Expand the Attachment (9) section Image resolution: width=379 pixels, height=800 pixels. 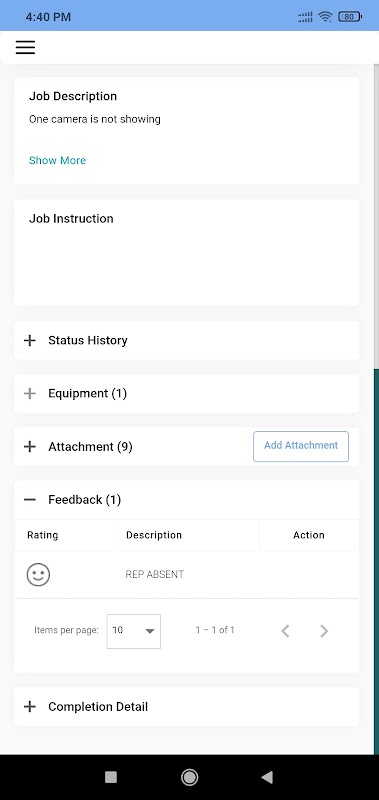coord(134,446)
